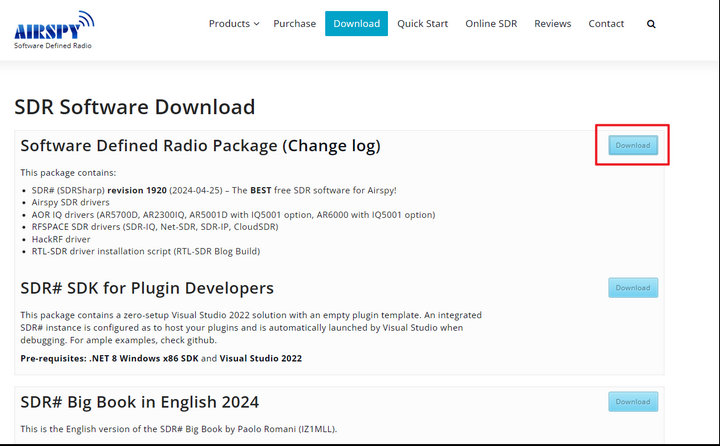Go to Quick Start page
The image size is (720, 446).
click(x=422, y=23)
